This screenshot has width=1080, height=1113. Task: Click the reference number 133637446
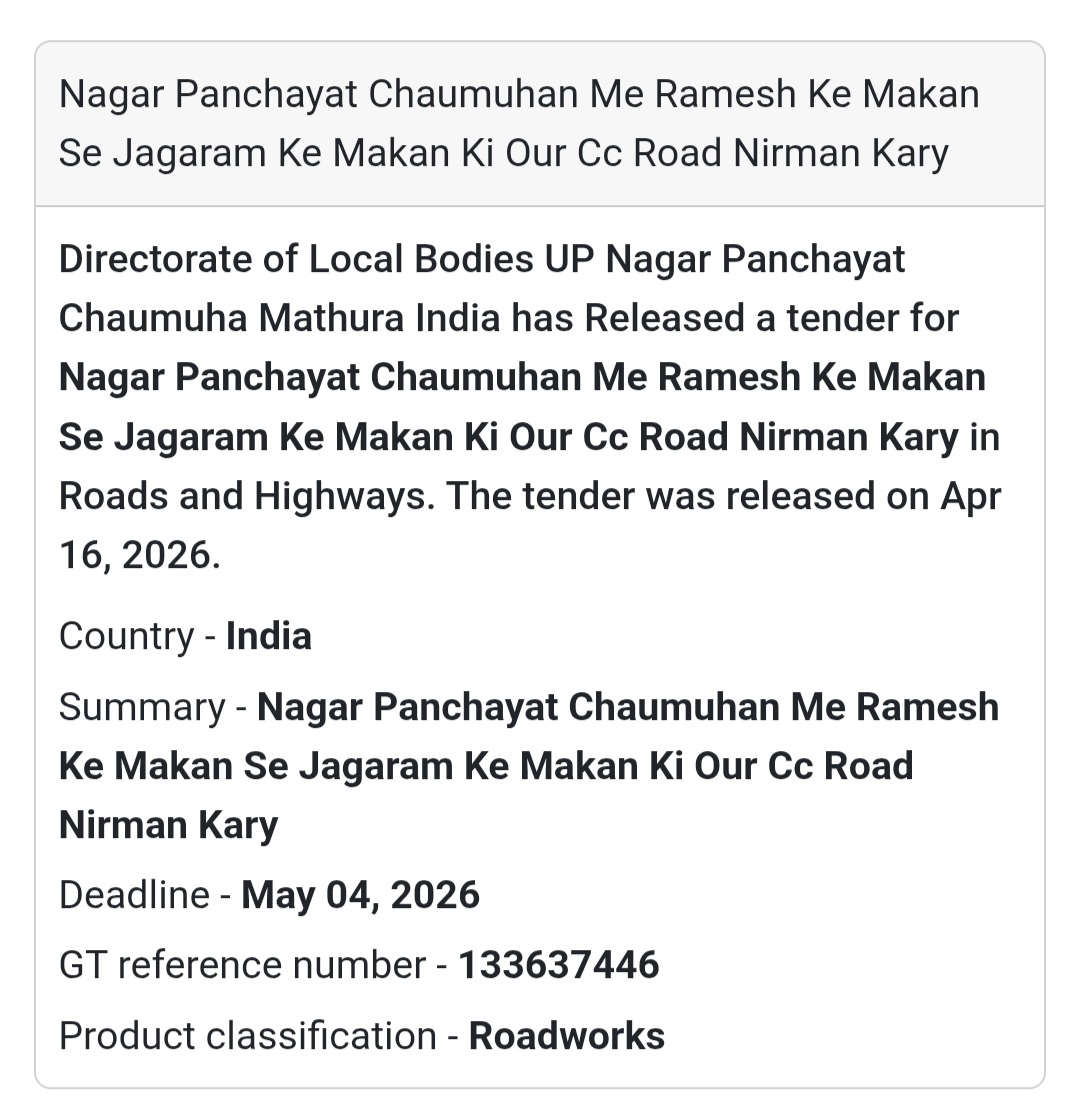(559, 965)
